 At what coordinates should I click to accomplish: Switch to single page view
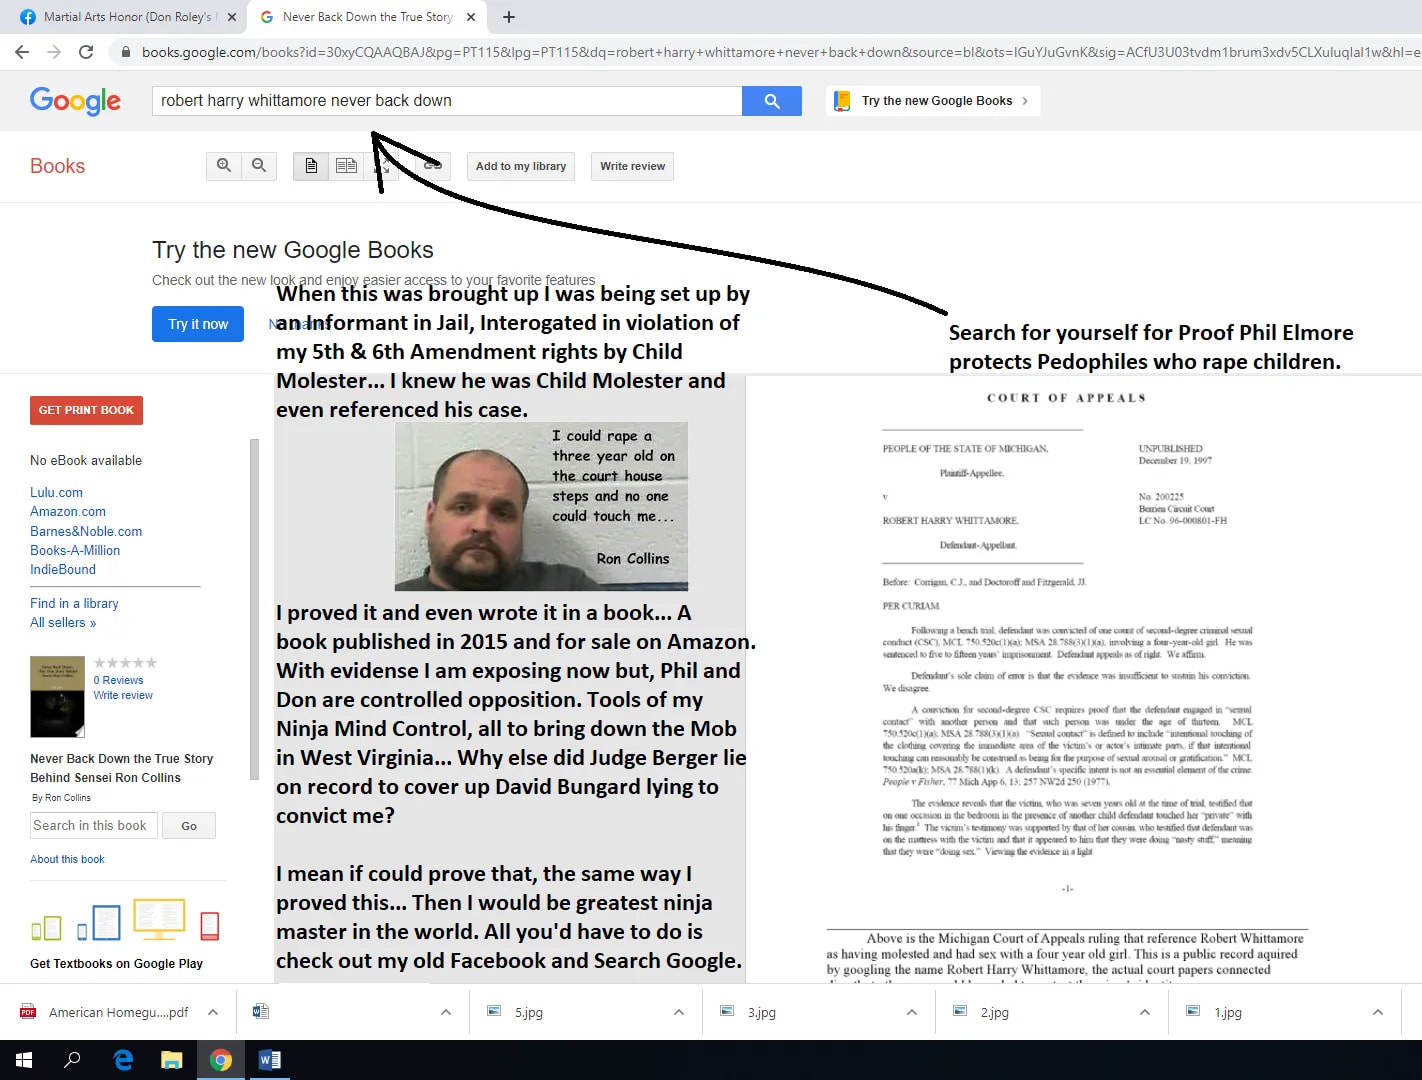[x=311, y=166]
